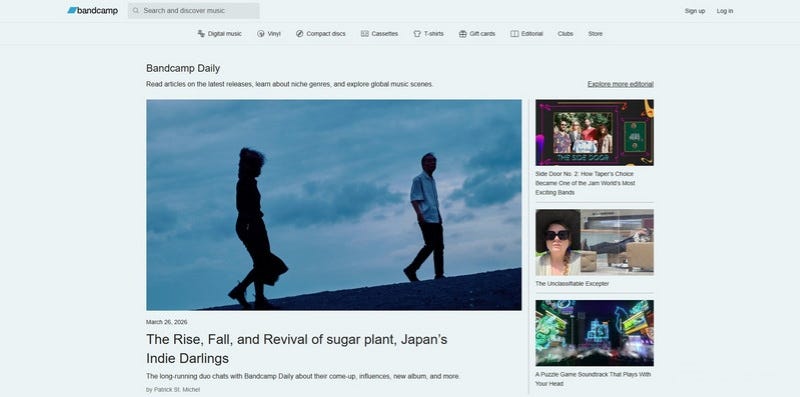Click the Digital music icon
This screenshot has height=397, width=800.
pyautogui.click(x=201, y=34)
